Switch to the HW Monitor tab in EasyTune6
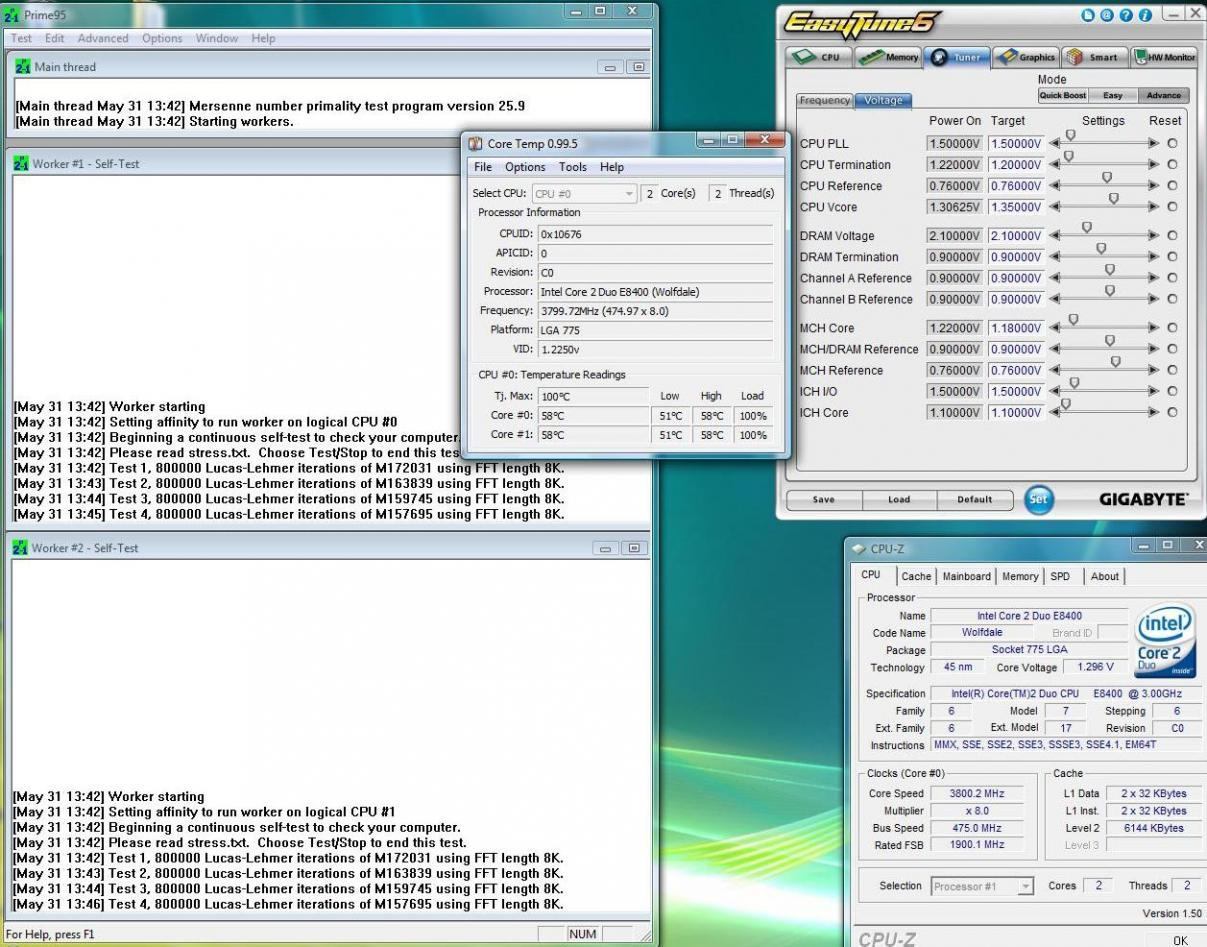 point(1164,57)
